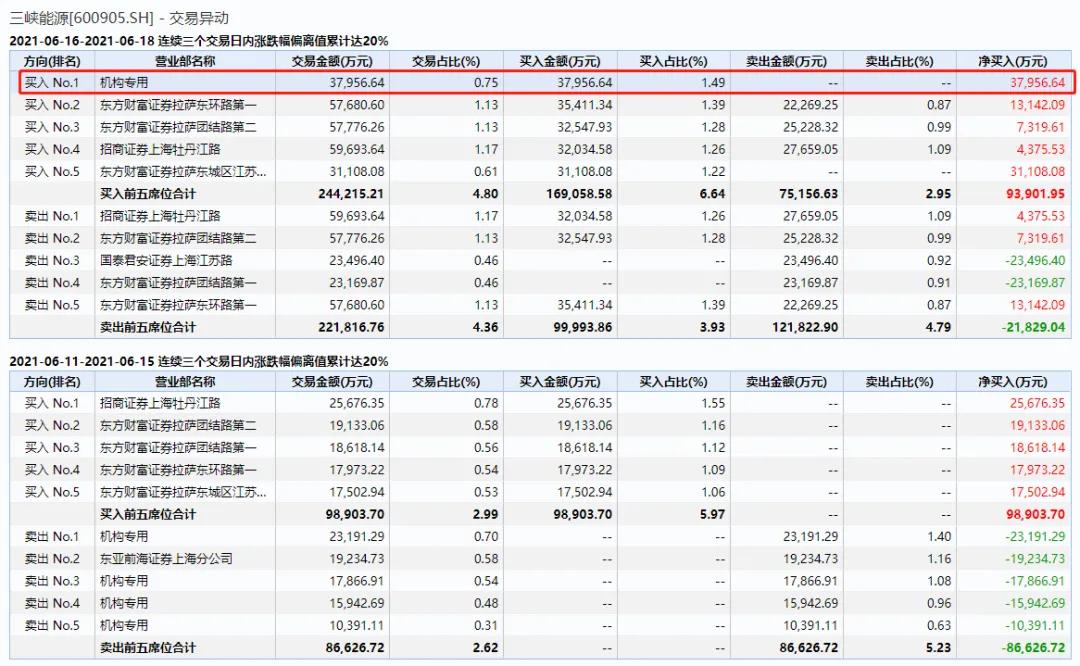Select the 1.22 buy share cell
Image resolution: width=1080 pixels, height=666 pixels.
point(713,171)
